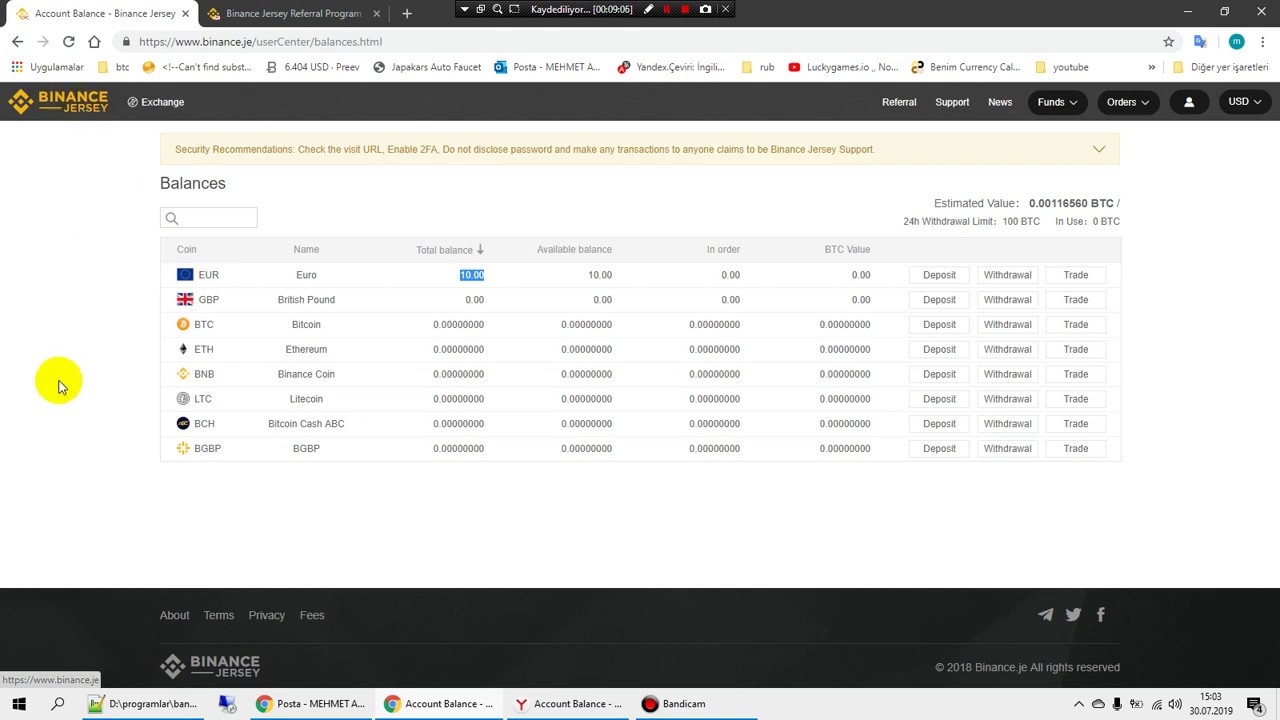Open the Privacy footer link
Screen dimensions: 1280x720
(x=266, y=615)
